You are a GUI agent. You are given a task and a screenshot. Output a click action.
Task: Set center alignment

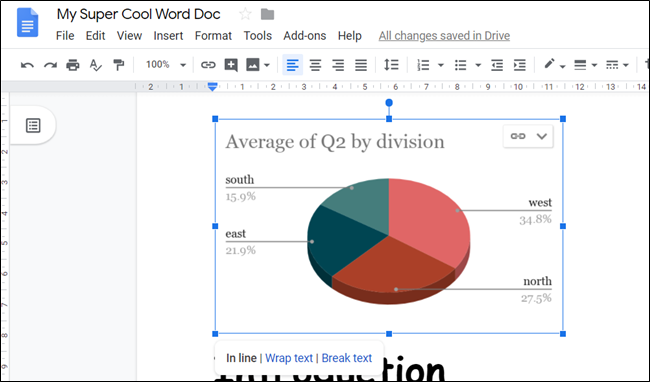click(x=315, y=65)
